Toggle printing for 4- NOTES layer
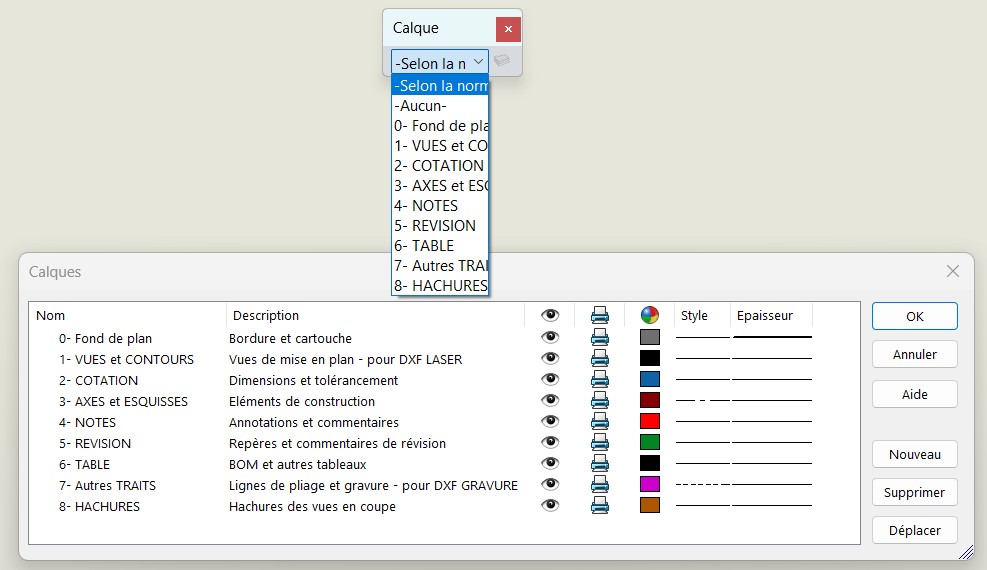The image size is (987, 570). (x=600, y=422)
